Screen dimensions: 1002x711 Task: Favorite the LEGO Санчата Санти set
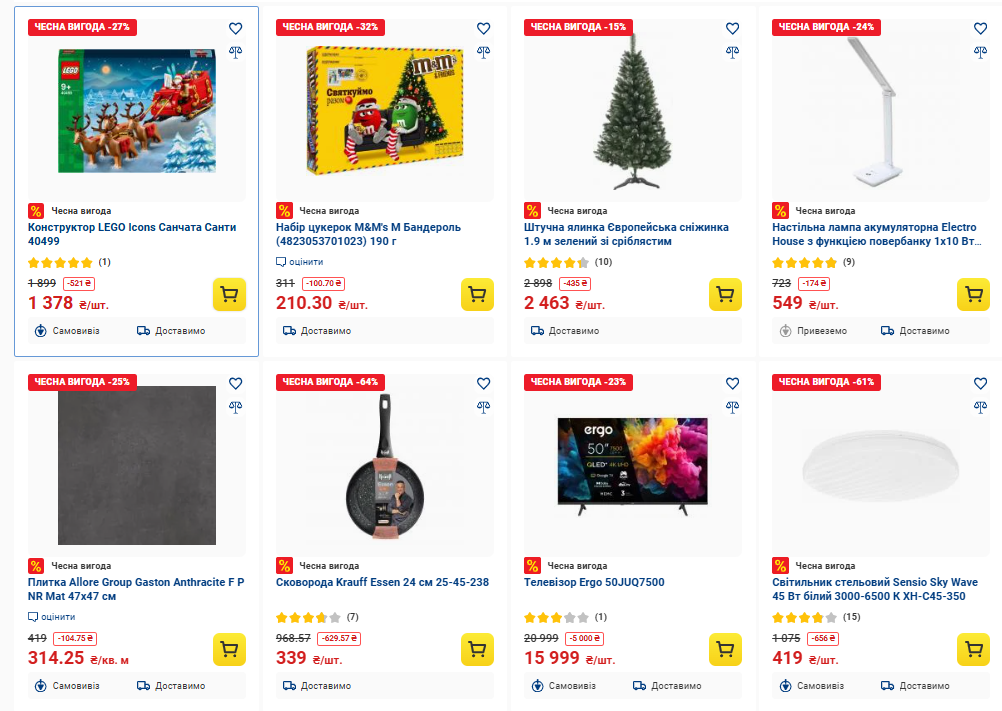tap(236, 29)
